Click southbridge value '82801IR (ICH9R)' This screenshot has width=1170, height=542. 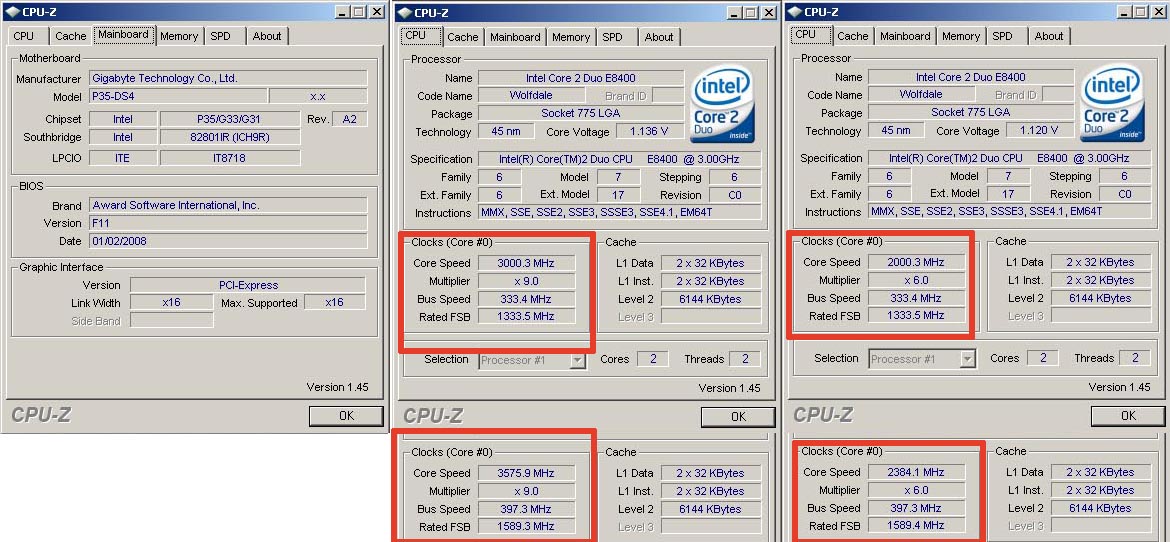click(x=231, y=137)
